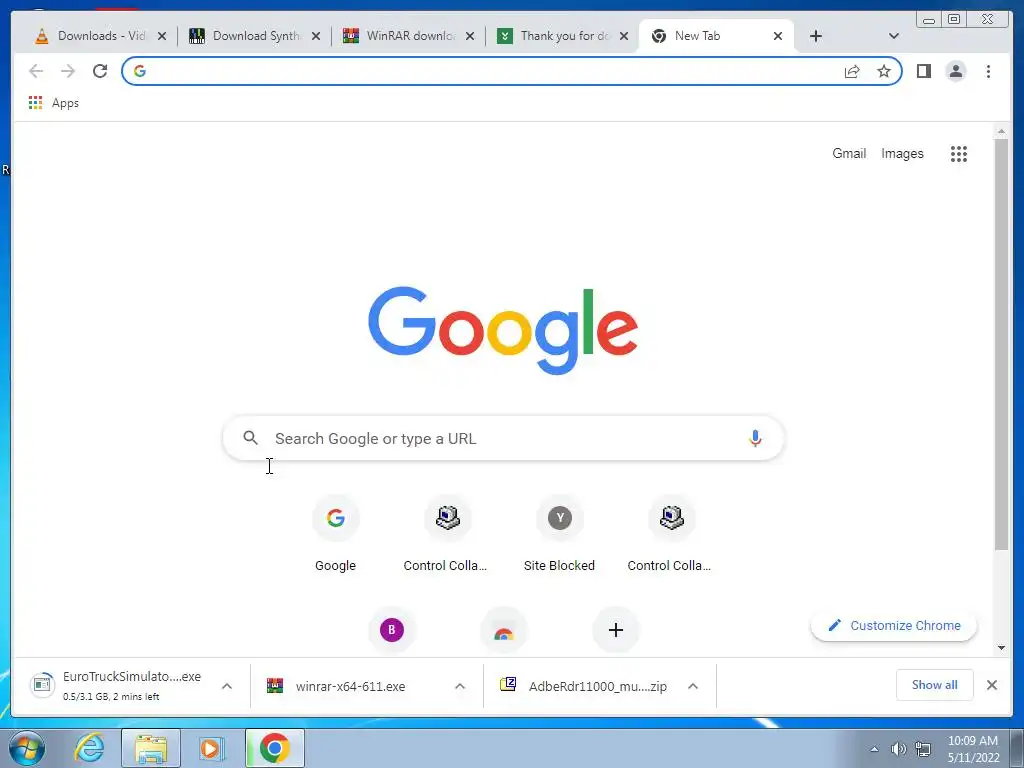Open the AdbeRdr11000_mu zip download

pos(598,686)
